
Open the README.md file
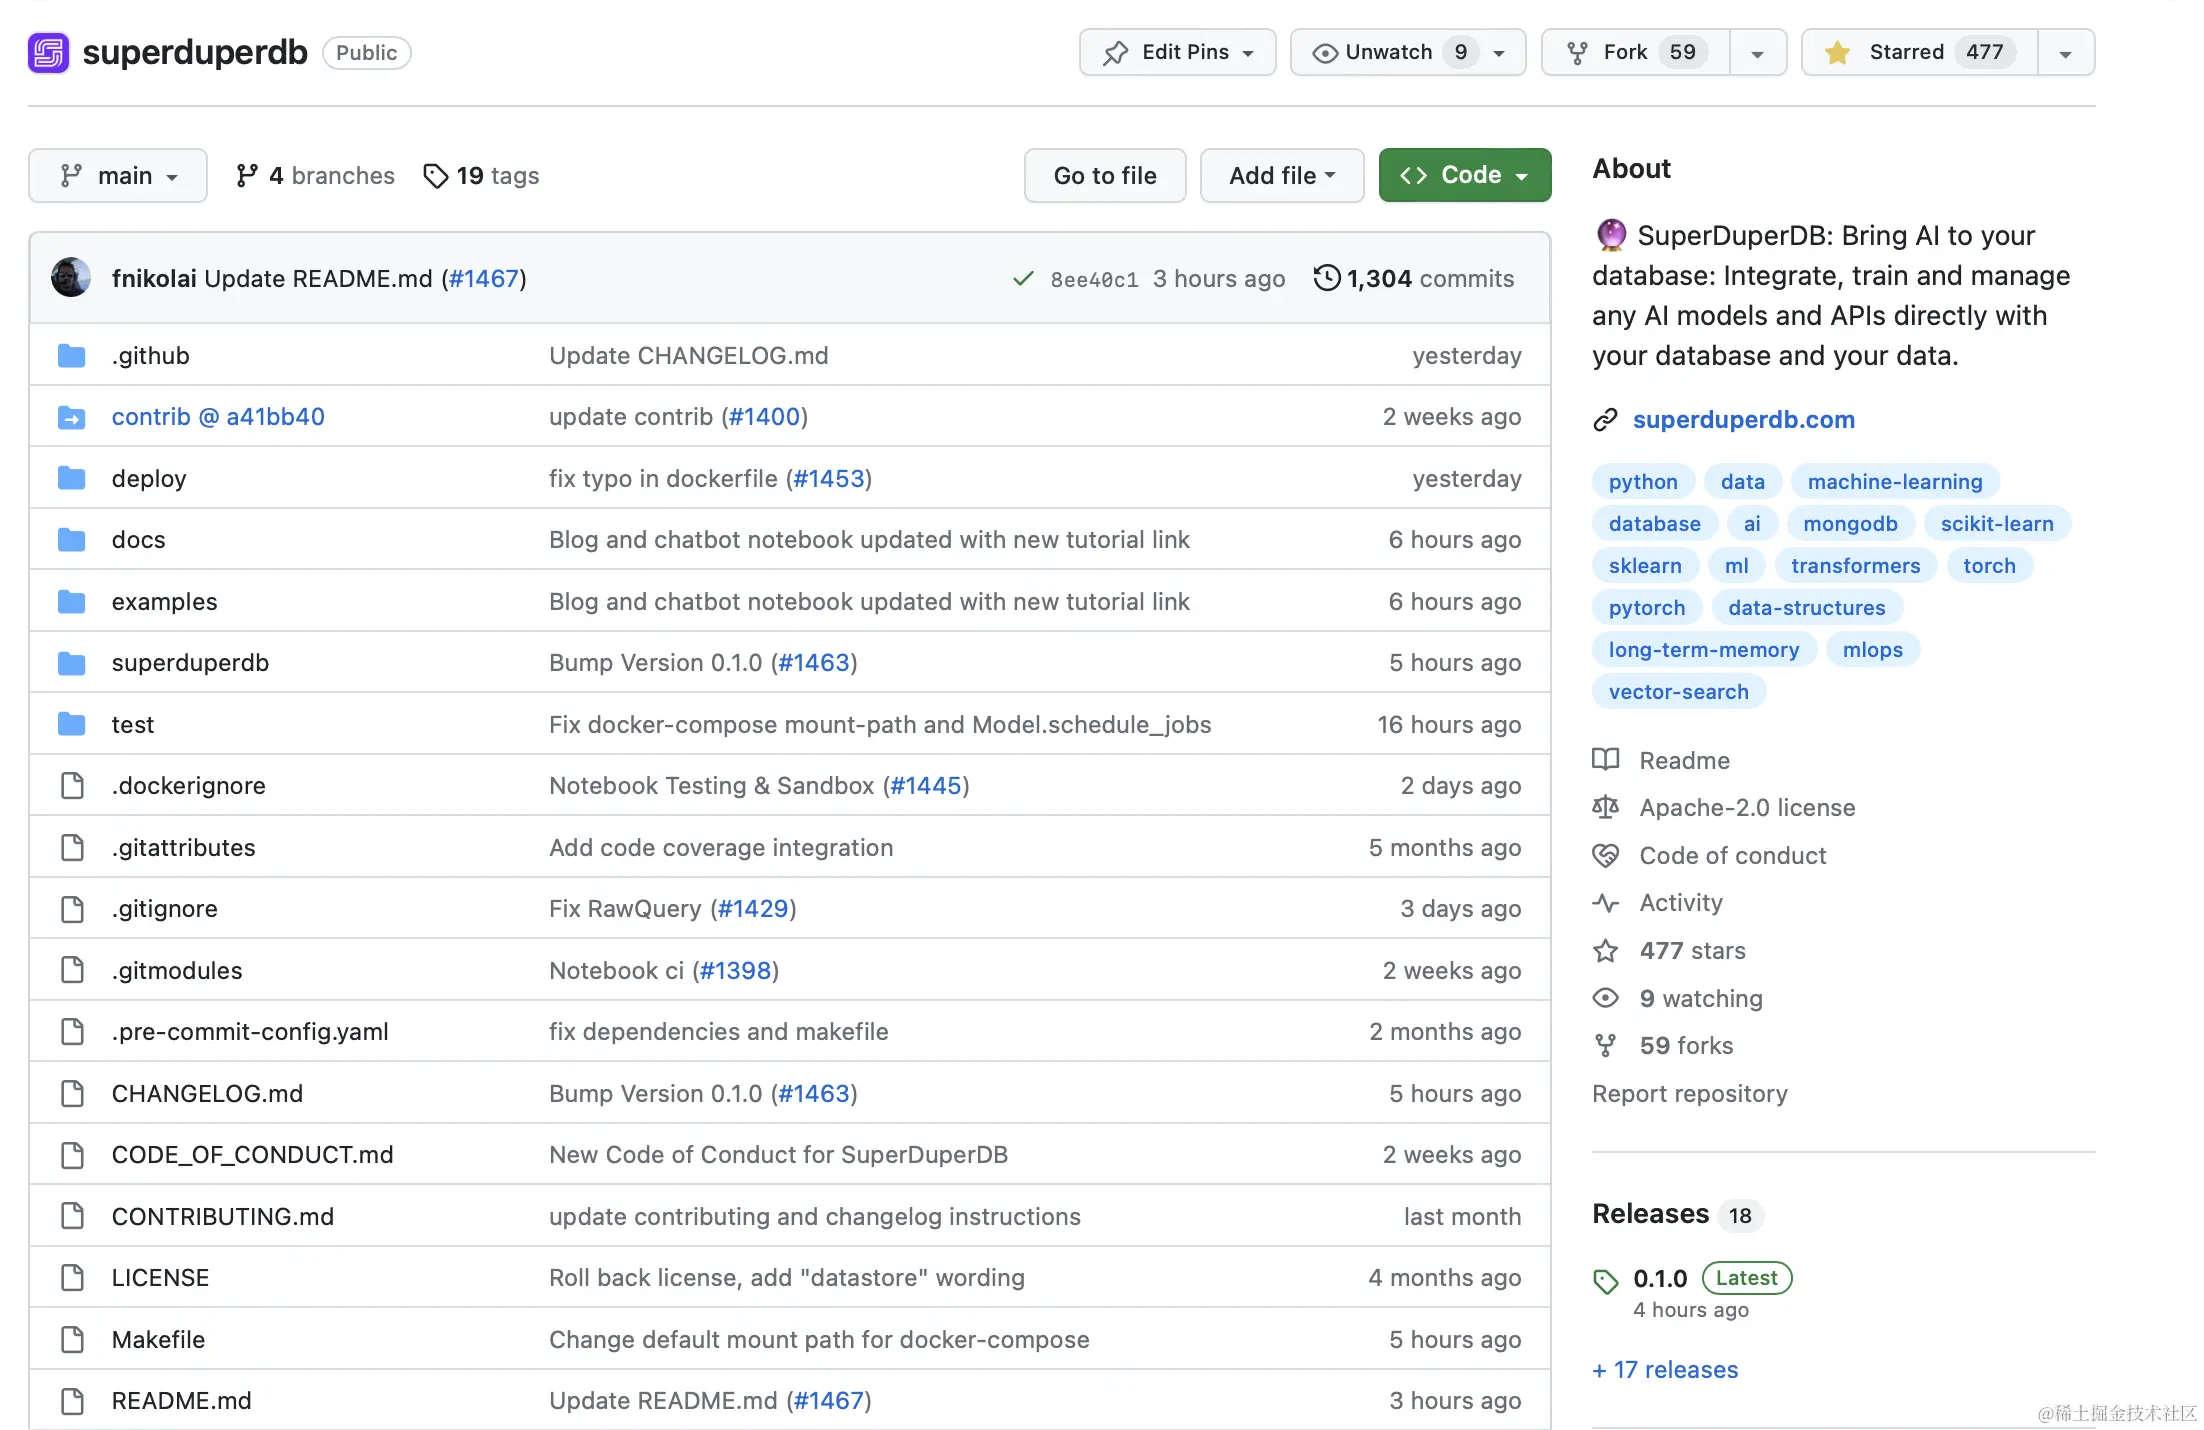pos(181,1401)
